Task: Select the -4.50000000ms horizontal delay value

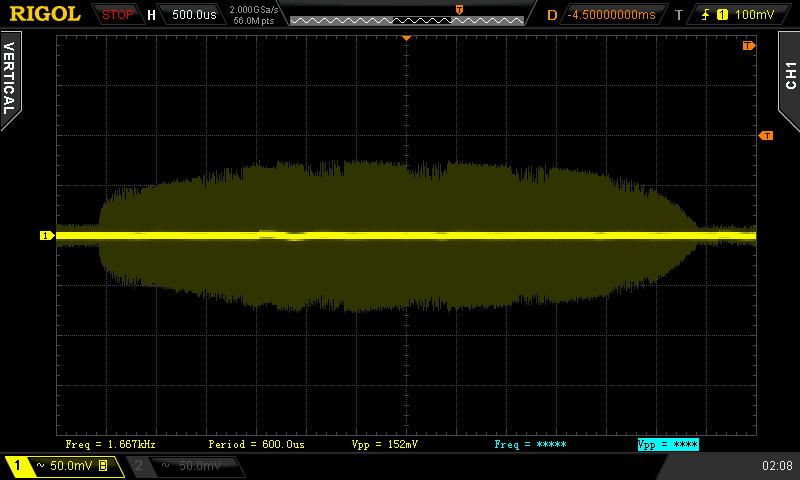Action: (611, 15)
